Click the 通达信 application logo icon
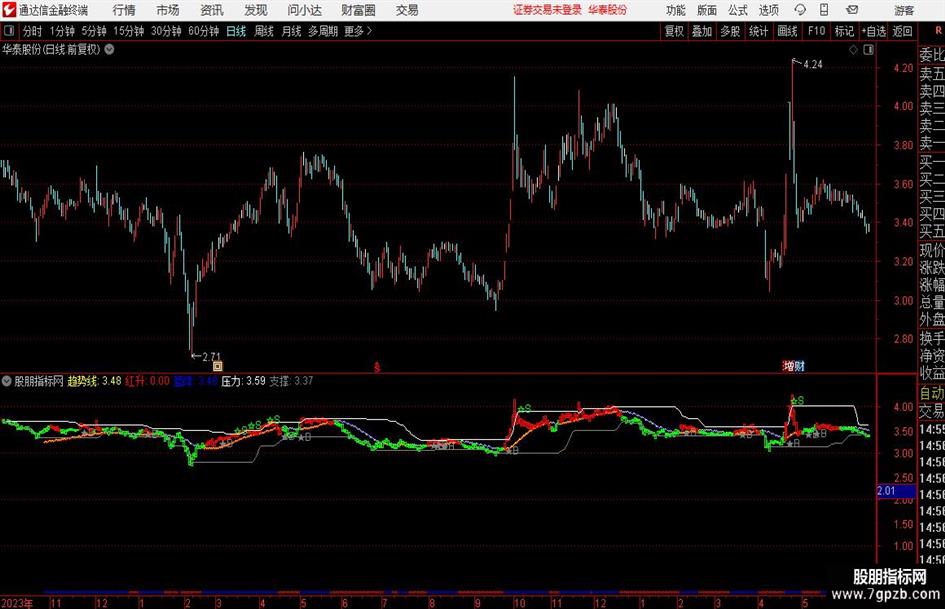 (x=9, y=10)
